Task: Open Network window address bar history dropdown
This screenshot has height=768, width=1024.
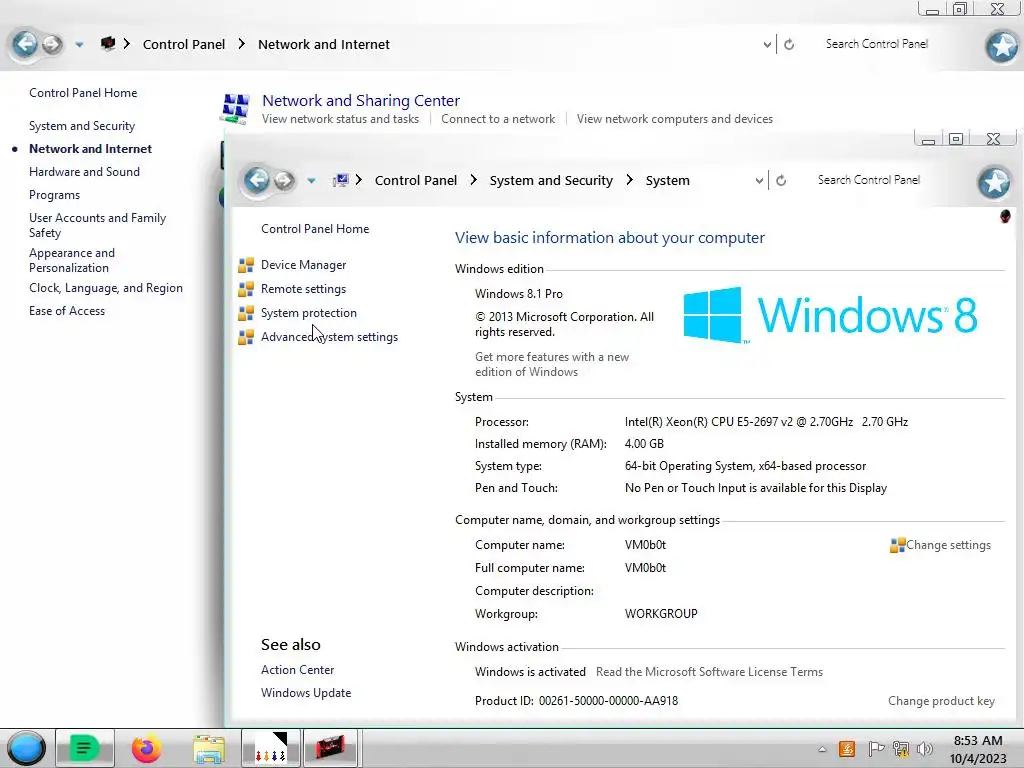Action: [767, 45]
